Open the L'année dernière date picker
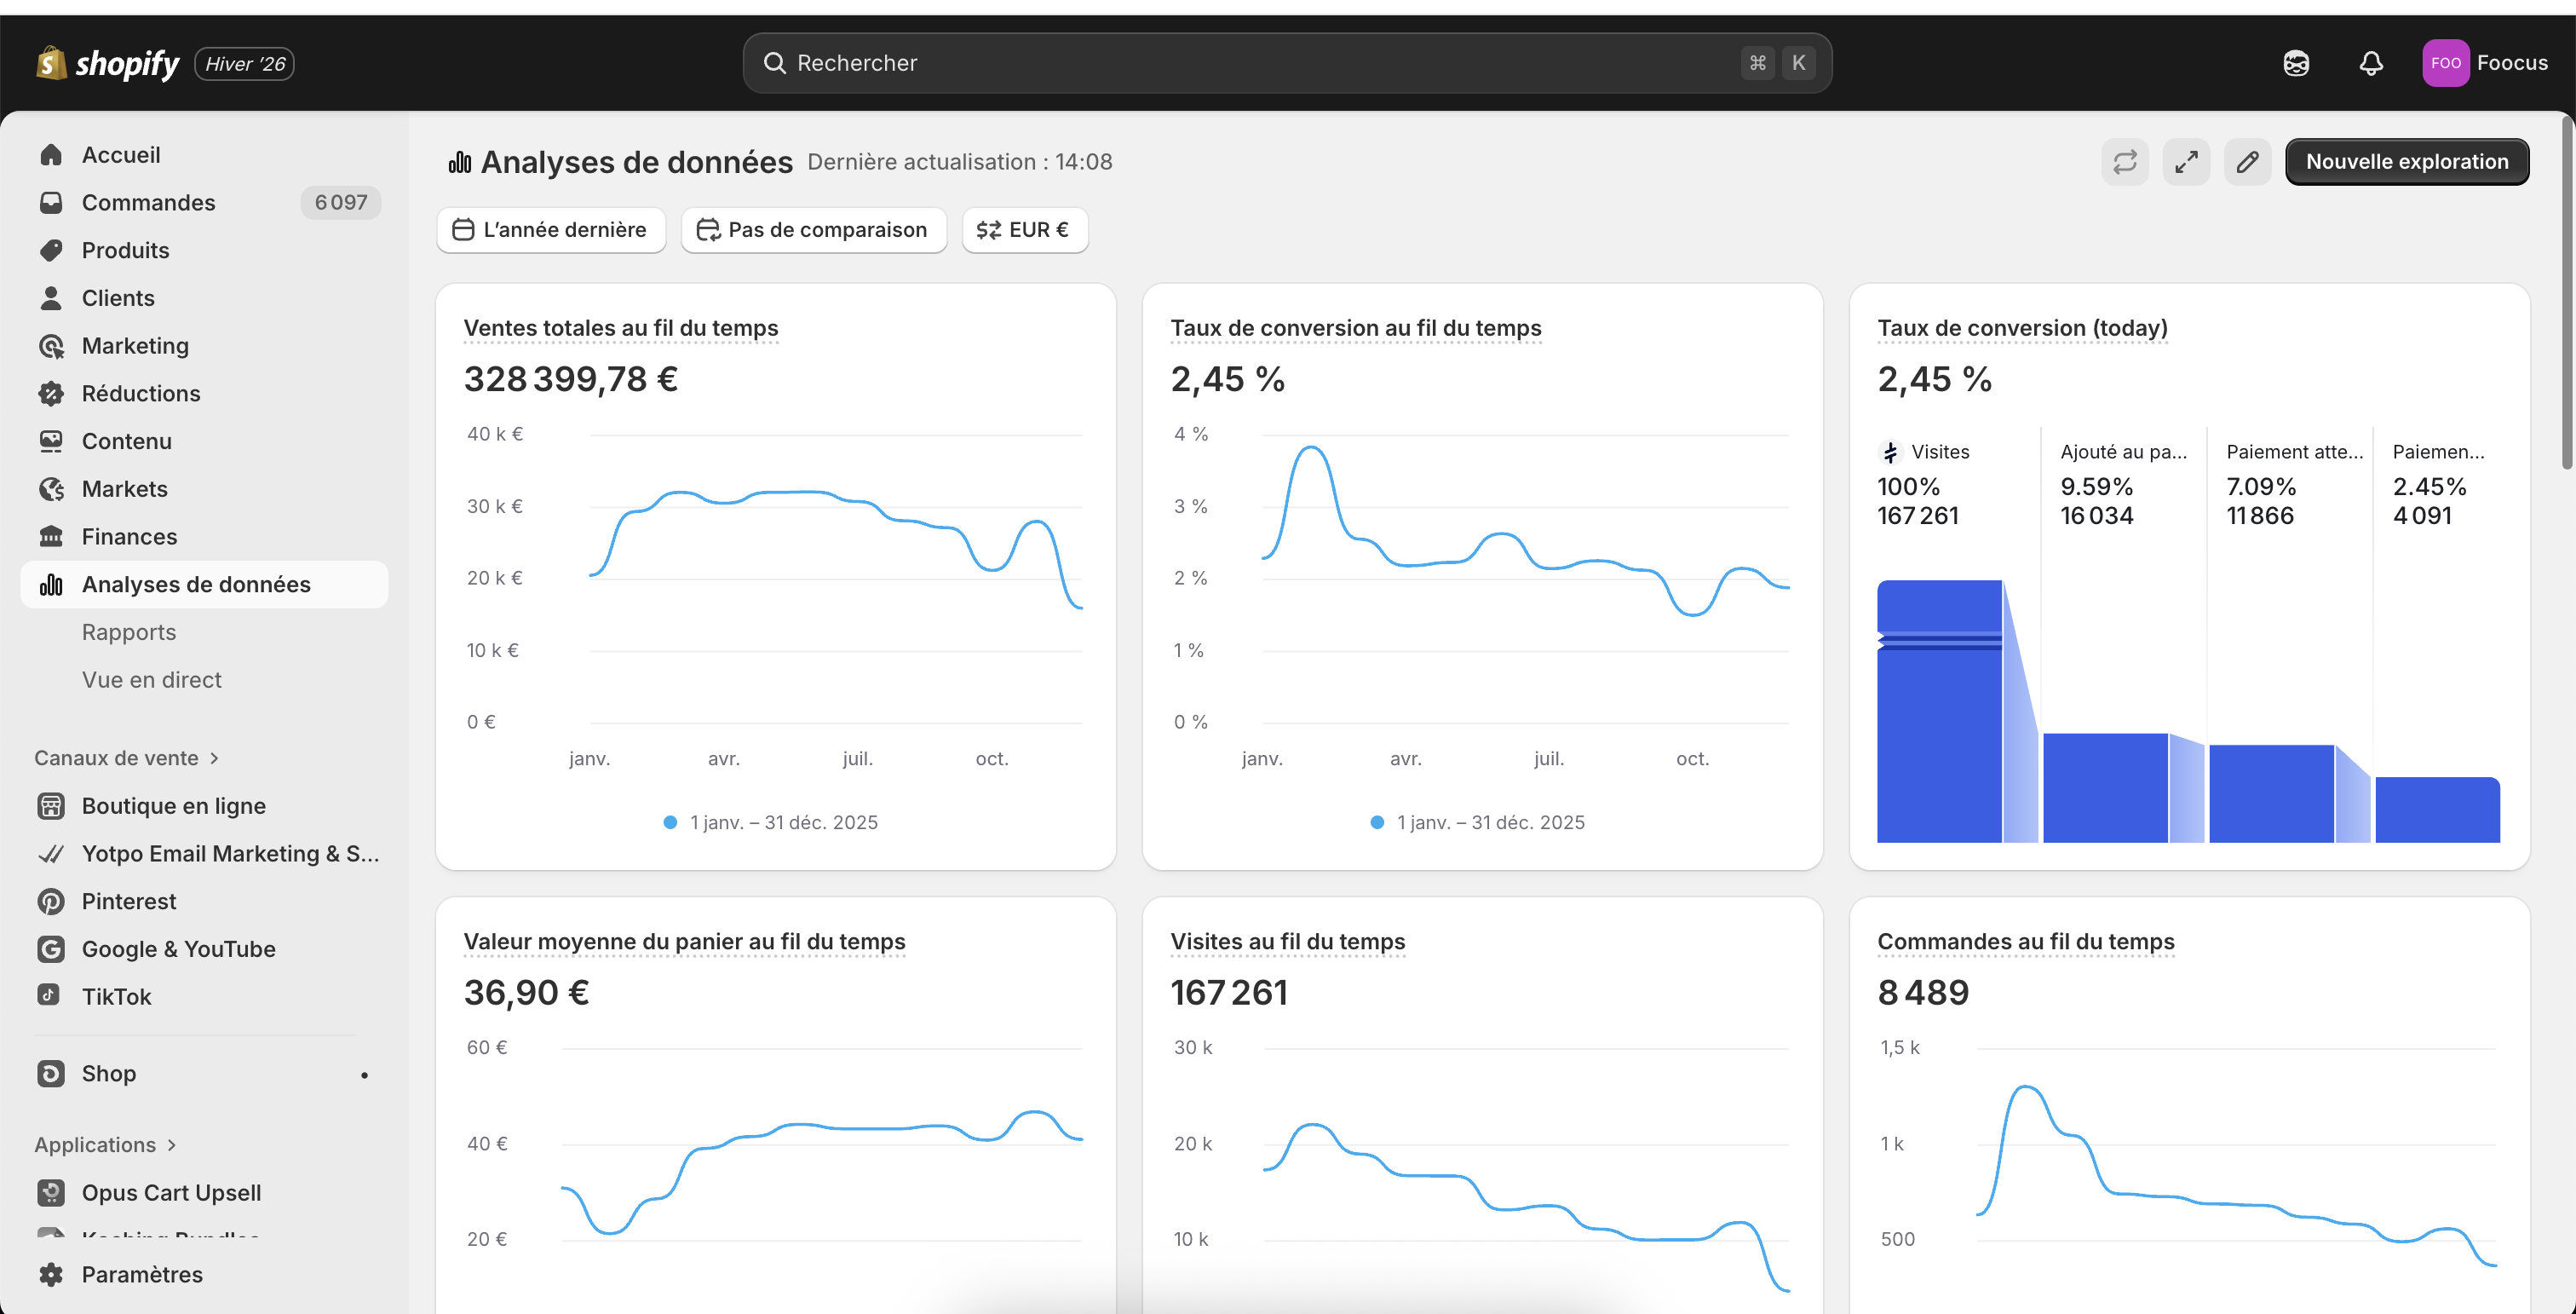Screen dimensions: 2576x1314 (x=551, y=230)
